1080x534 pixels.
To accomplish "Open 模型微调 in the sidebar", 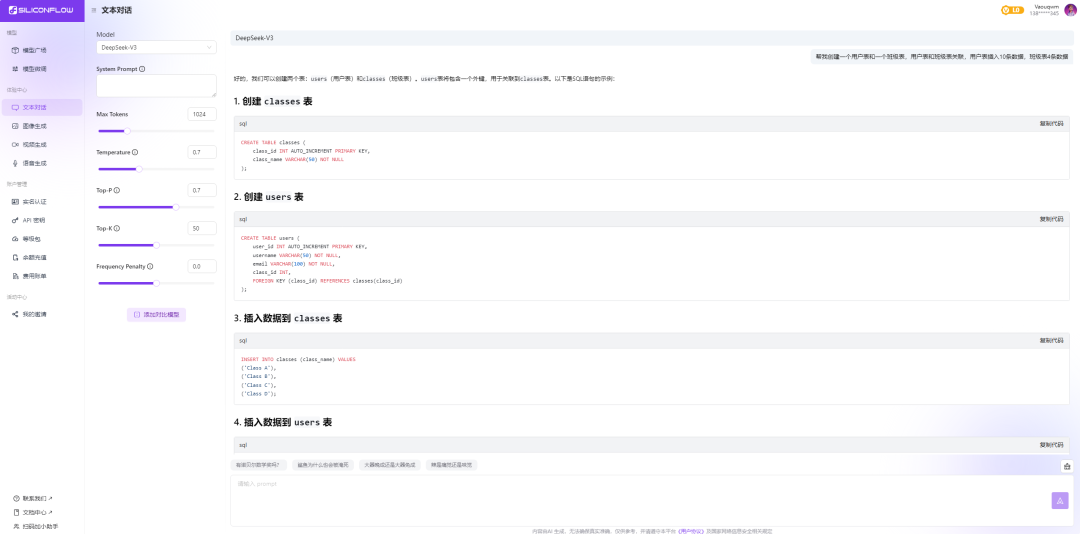I will (41, 69).
